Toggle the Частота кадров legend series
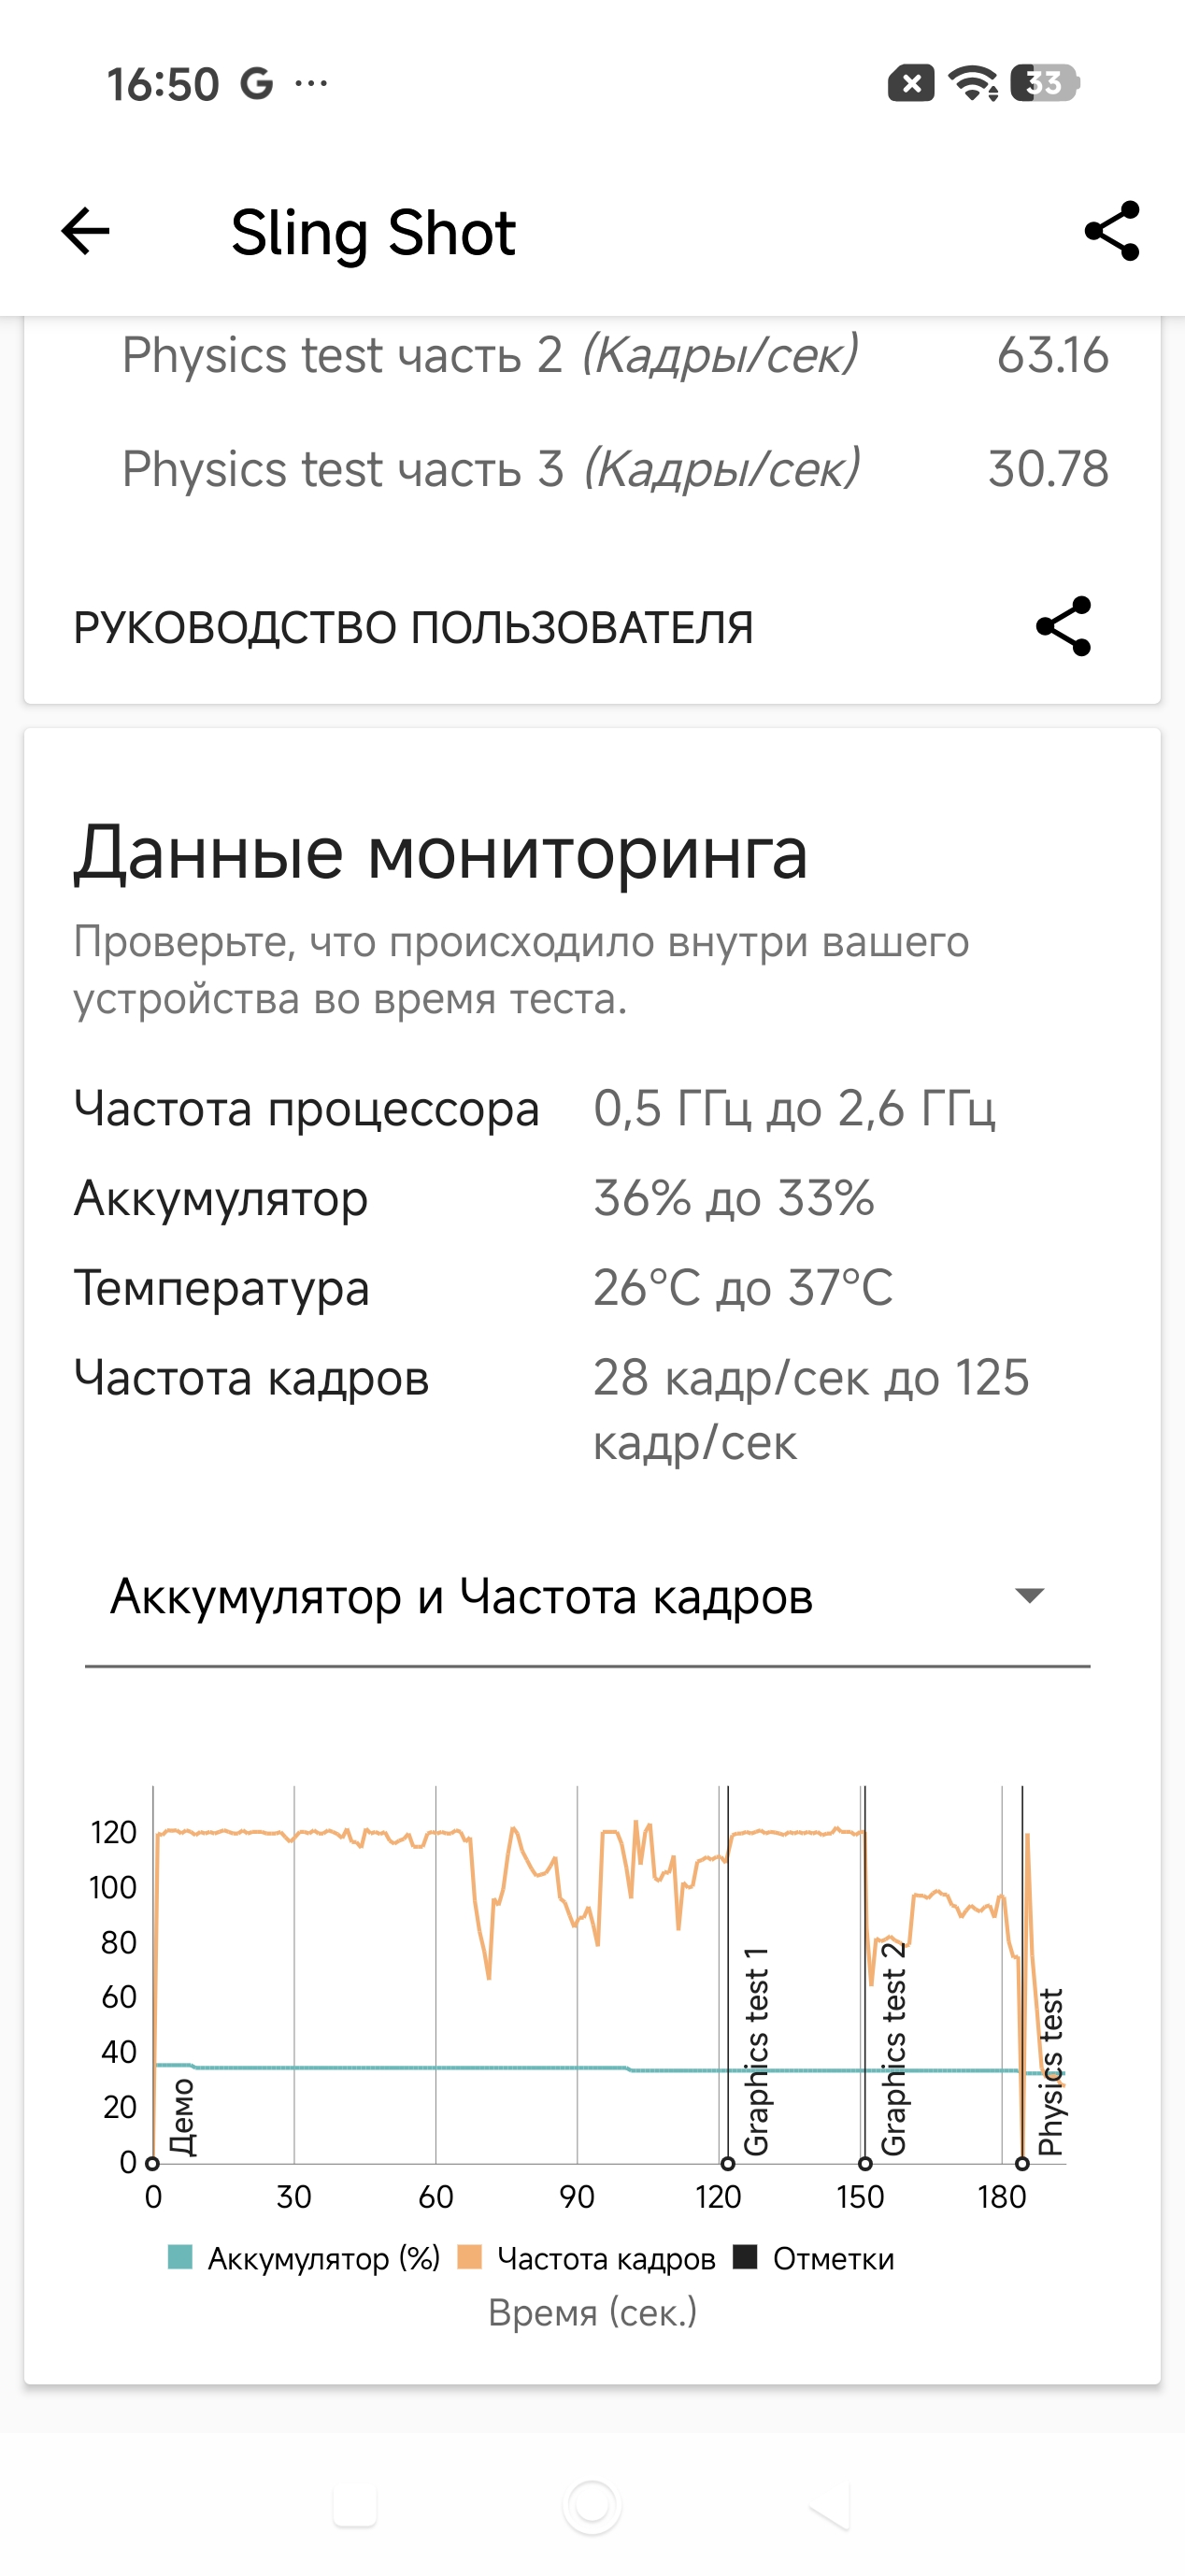Viewport: 1185px width, 2576px height. click(x=605, y=2259)
